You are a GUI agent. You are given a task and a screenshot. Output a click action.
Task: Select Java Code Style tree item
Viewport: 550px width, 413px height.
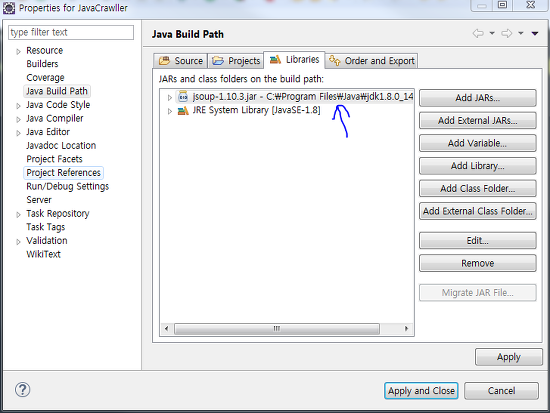[58, 105]
